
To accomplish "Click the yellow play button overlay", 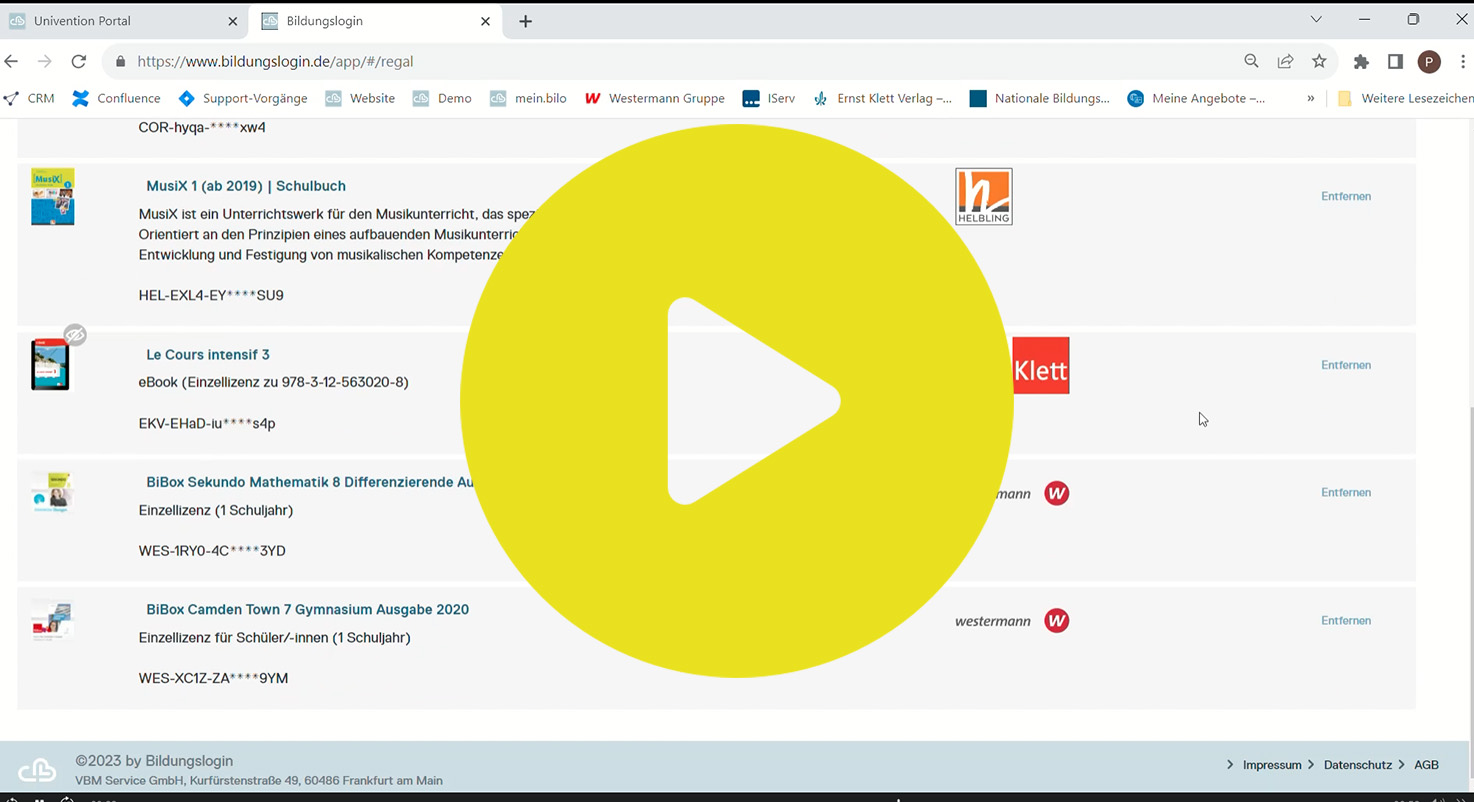I will pyautogui.click(x=737, y=401).
